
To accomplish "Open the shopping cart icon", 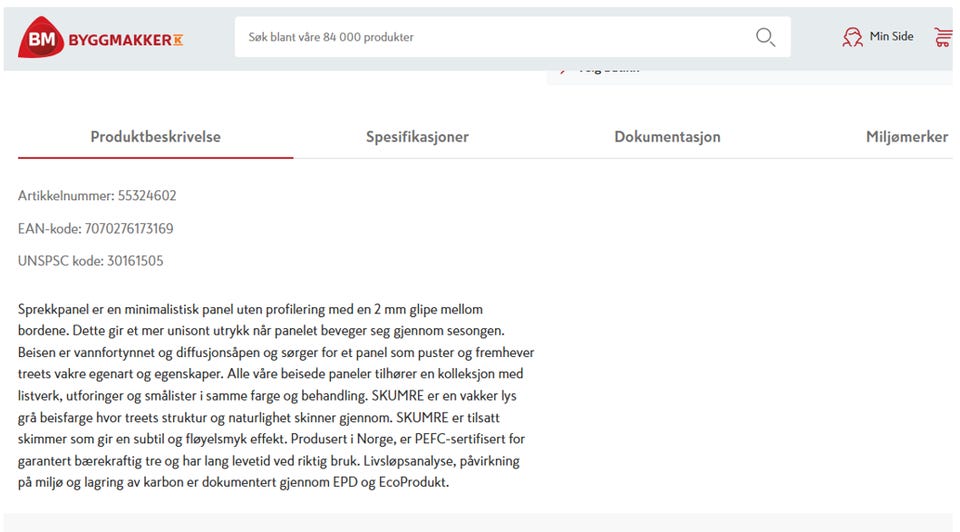I will (x=943, y=37).
